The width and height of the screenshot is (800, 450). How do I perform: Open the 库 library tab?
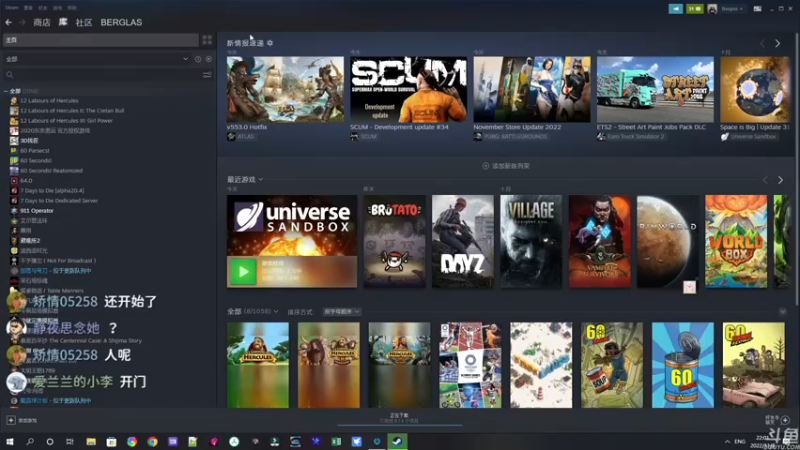coord(63,22)
